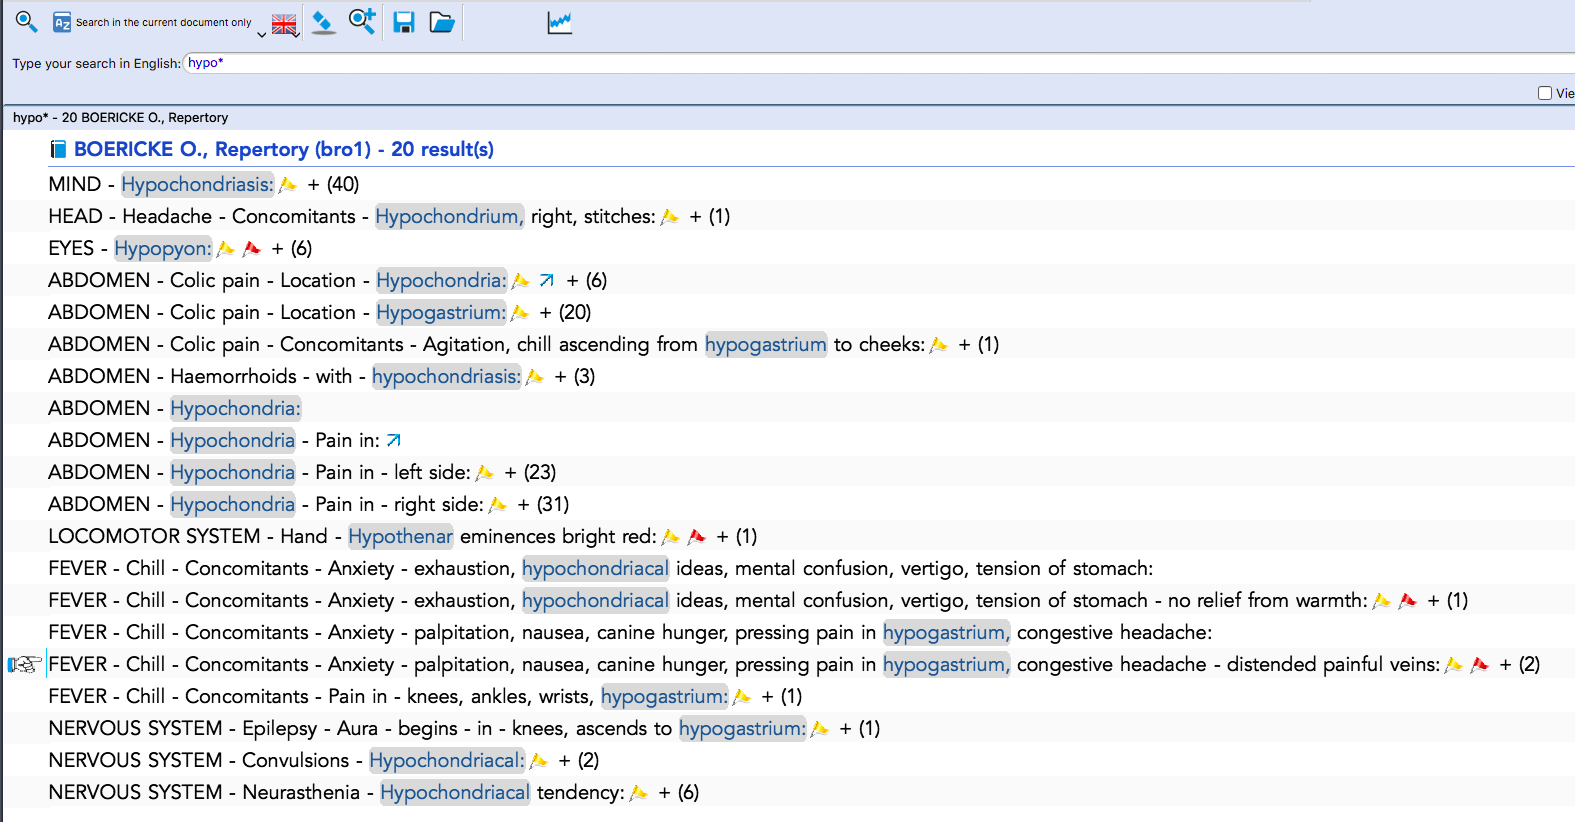Click the yellow flag on Pain in knees, ankles, wrists row
The width and height of the screenshot is (1575, 822).
742,697
